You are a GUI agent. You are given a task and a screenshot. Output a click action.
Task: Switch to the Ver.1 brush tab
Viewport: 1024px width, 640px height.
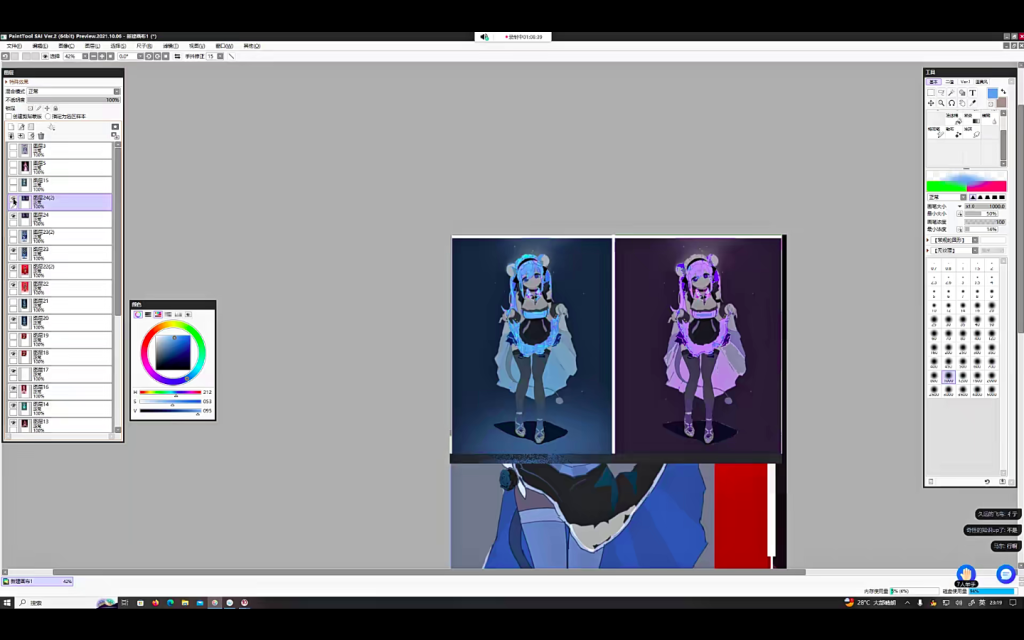pos(965,82)
